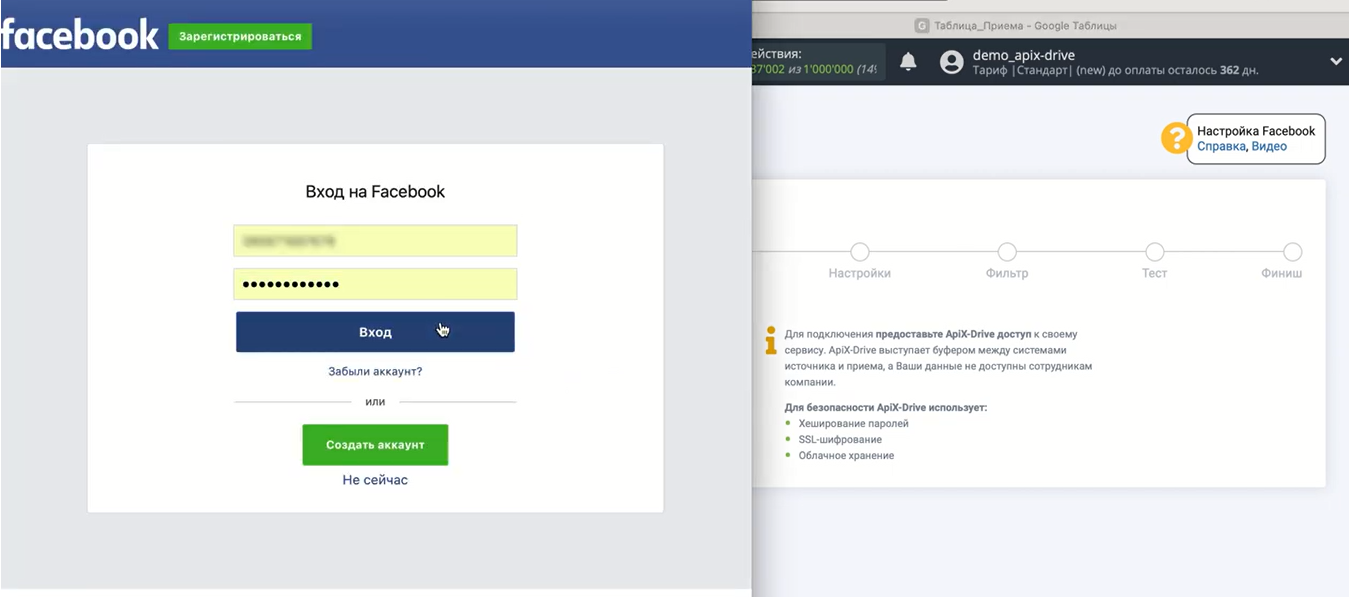Click the Тариф Стандарт payment info text
1349x597 pixels.
click(1115, 71)
